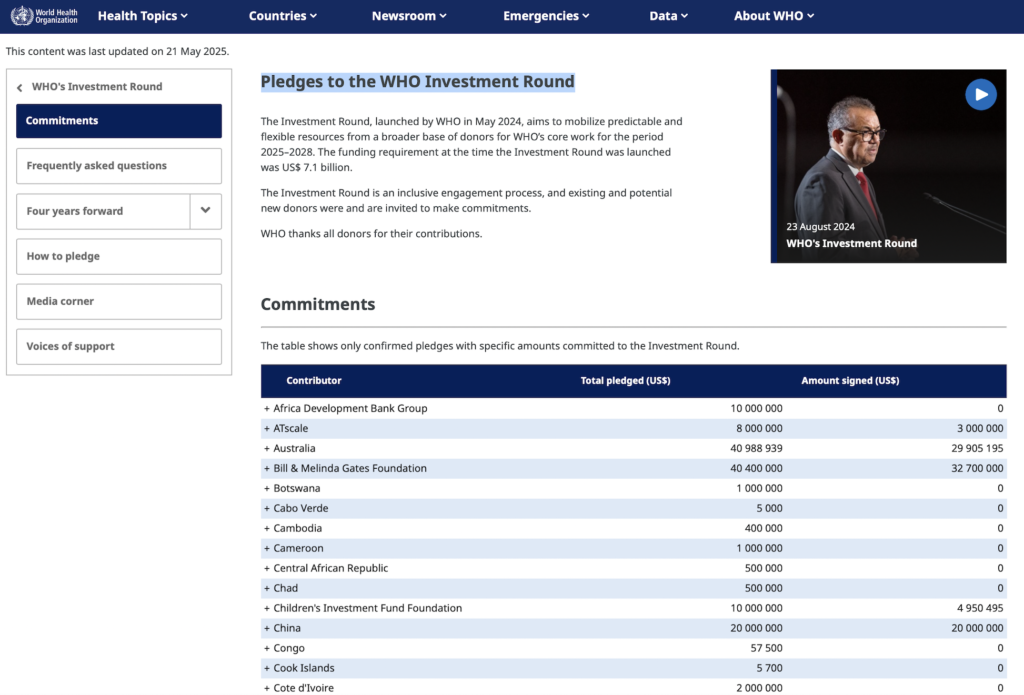Click Cook Islands' pledged amount 5 700
This screenshot has width=1024, height=695.
click(769, 668)
